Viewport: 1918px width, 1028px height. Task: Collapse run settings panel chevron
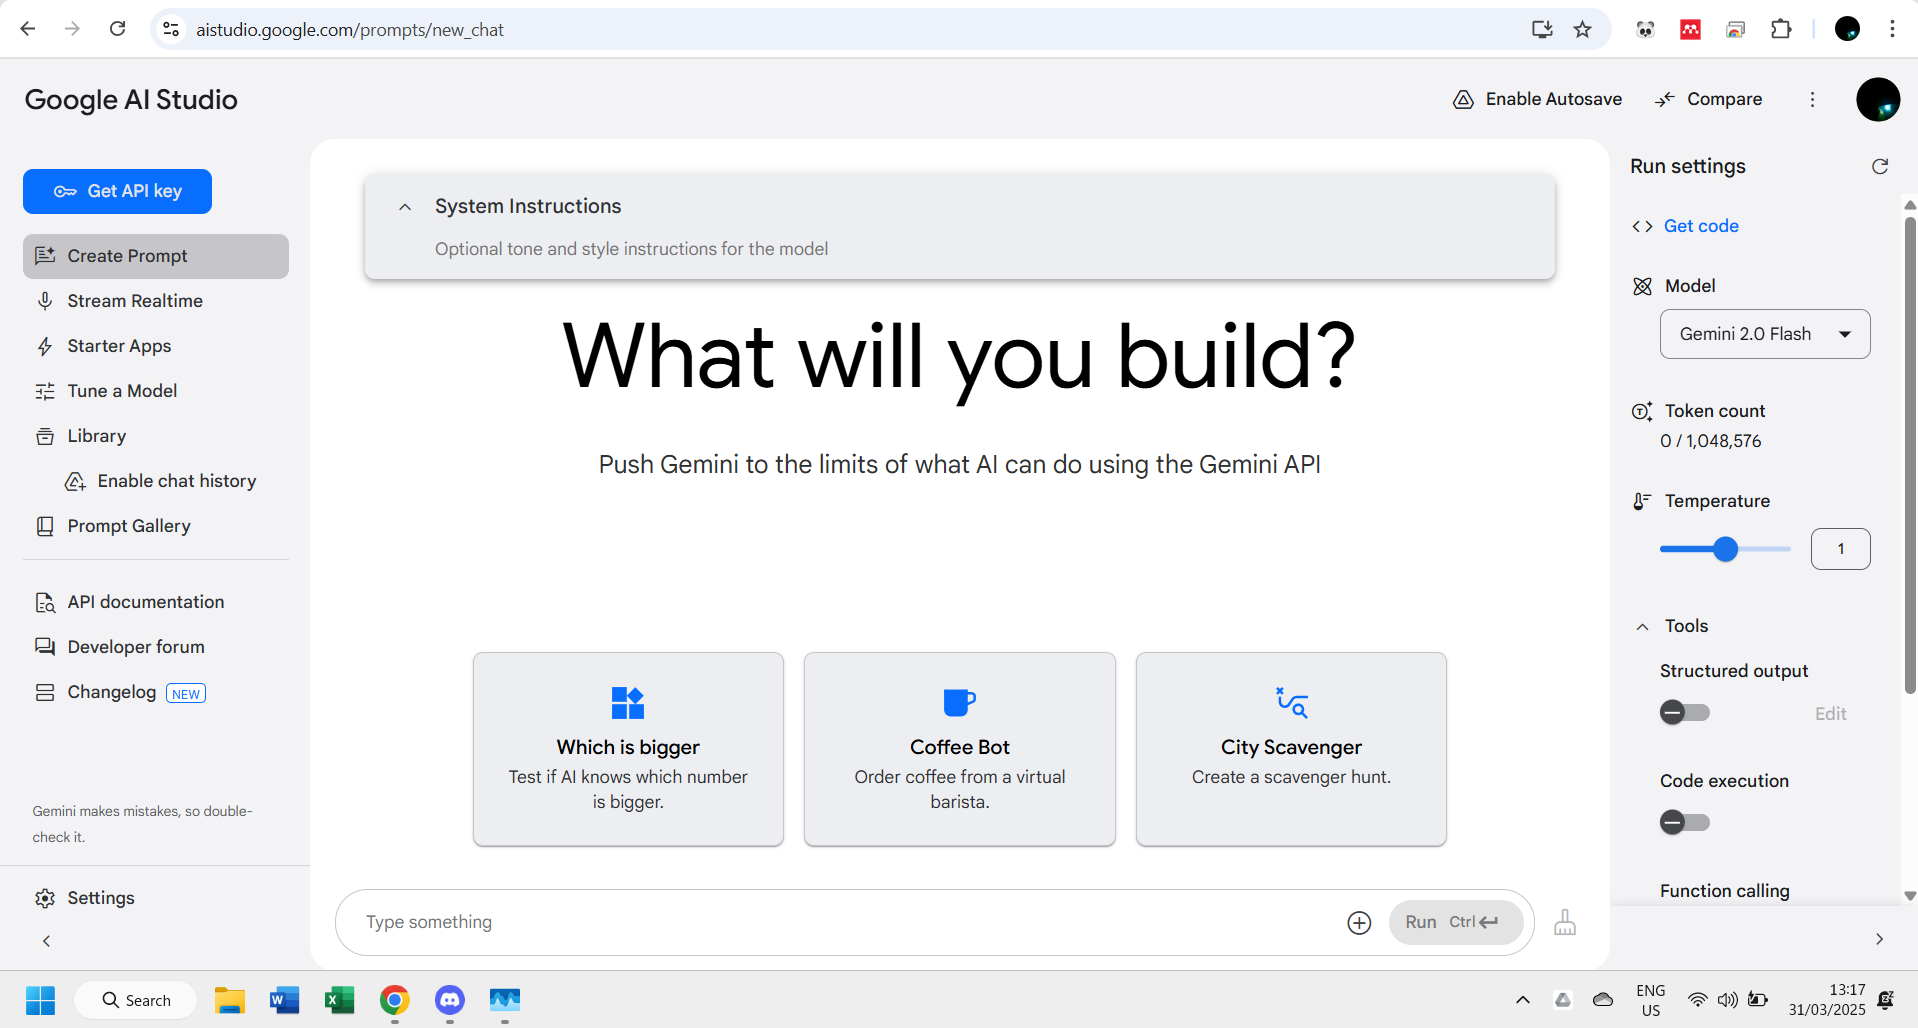[x=1879, y=939]
